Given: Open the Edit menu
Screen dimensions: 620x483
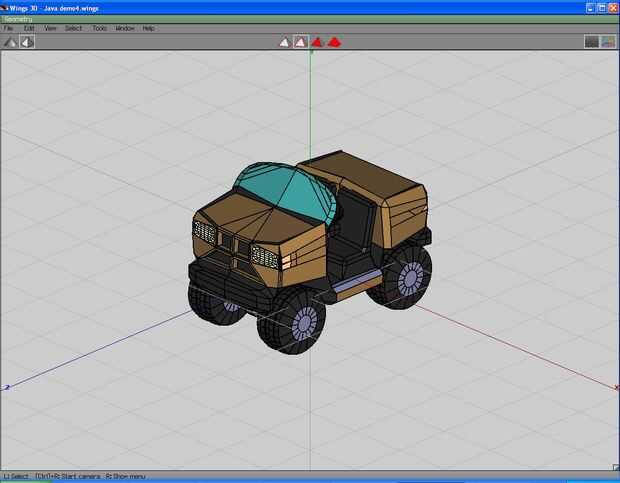Looking at the screenshot, I should 29,28.
